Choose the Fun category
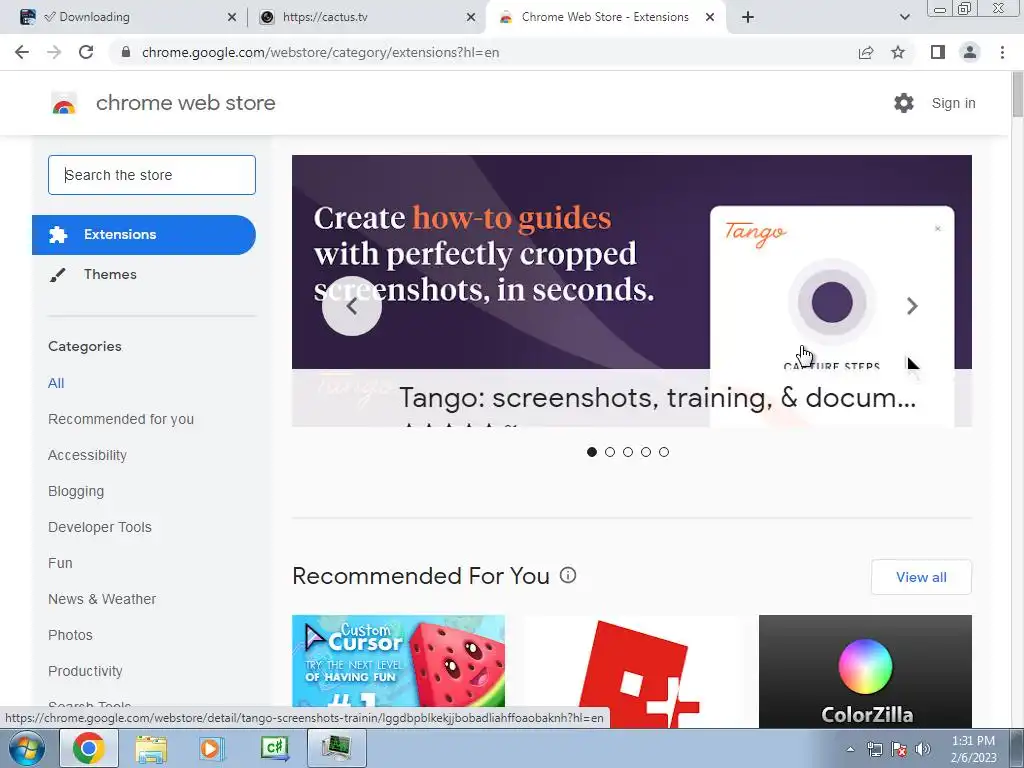This screenshot has height=768, width=1024. click(60, 563)
